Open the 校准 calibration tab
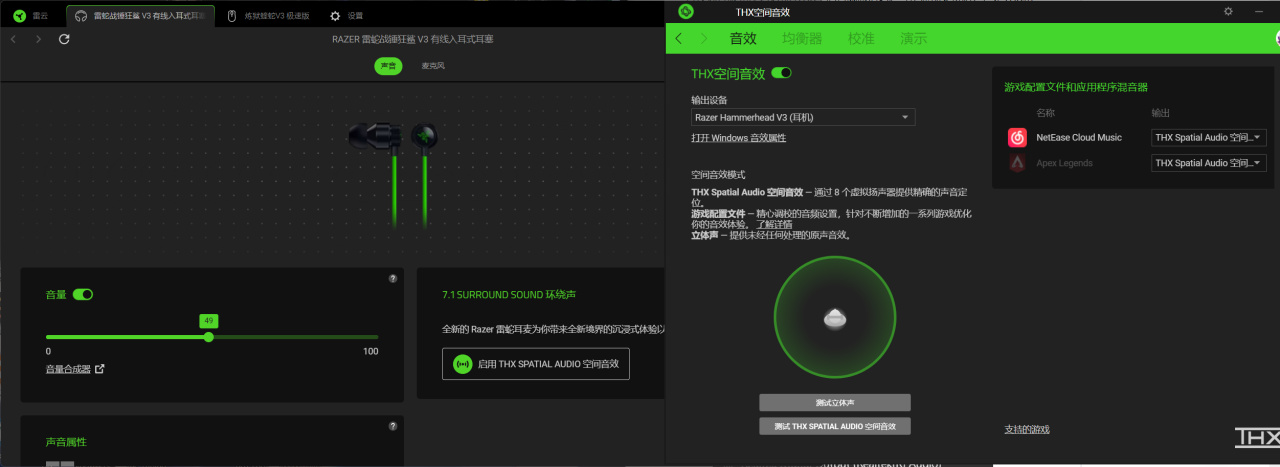 pos(861,38)
